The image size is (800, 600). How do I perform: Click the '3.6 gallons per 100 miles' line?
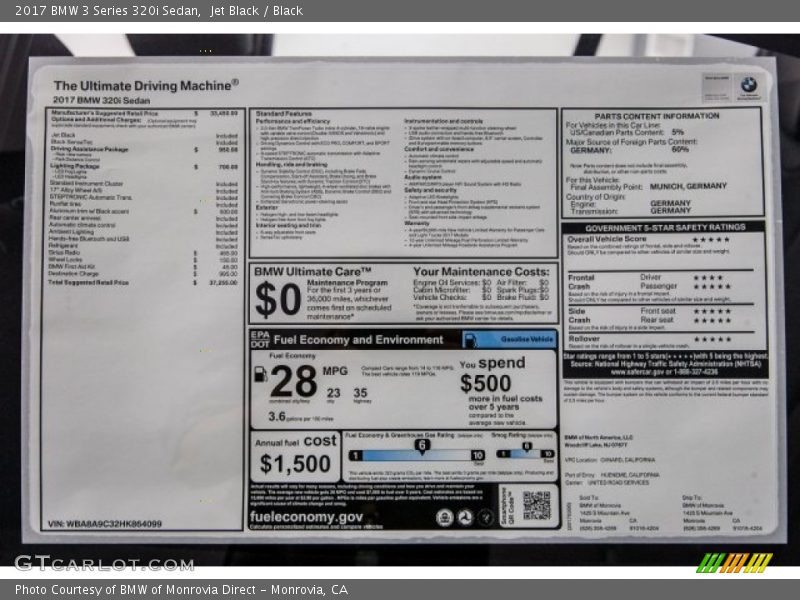point(301,417)
